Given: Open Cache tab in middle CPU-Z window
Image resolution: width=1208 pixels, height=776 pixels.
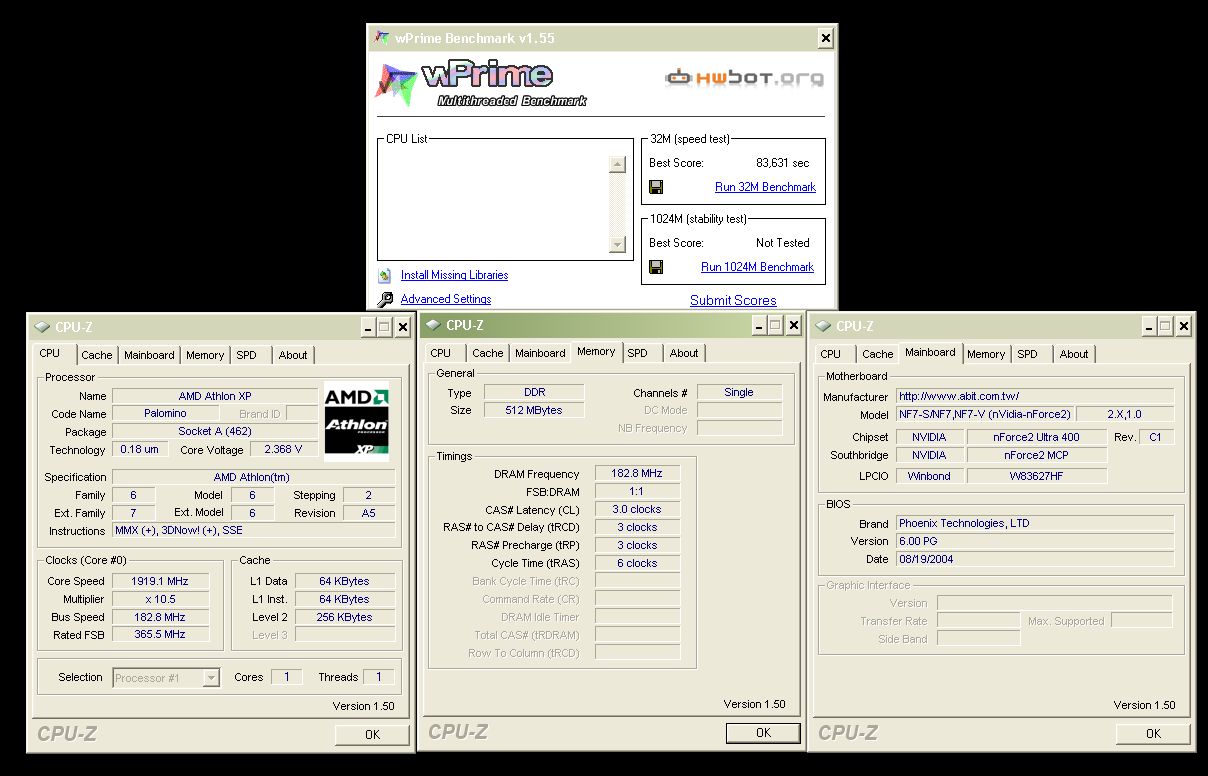Looking at the screenshot, I should coord(488,353).
